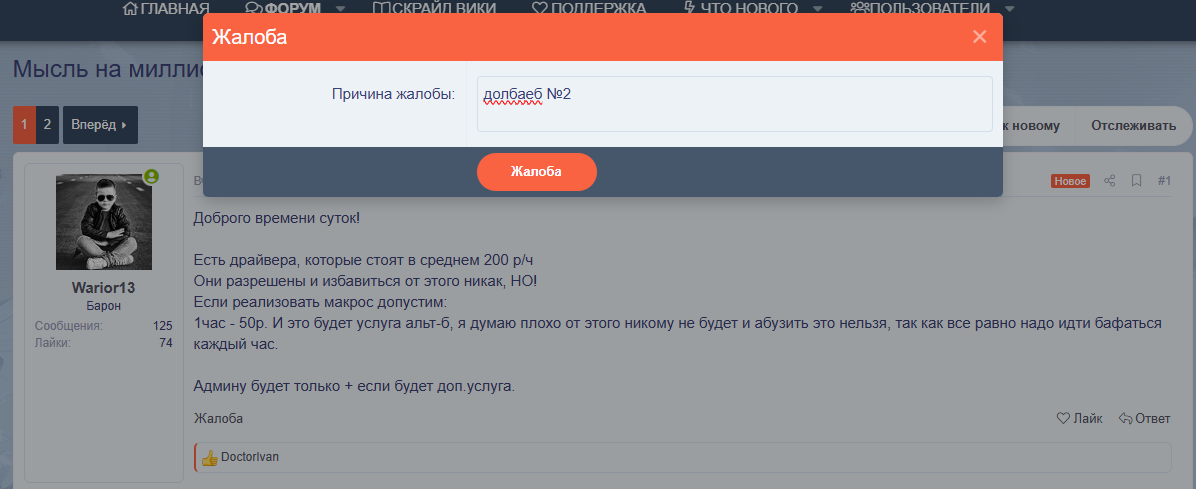This screenshot has height=489, width=1196.
Task: Close the Жалоба dialog with the X
Action: coord(979,37)
